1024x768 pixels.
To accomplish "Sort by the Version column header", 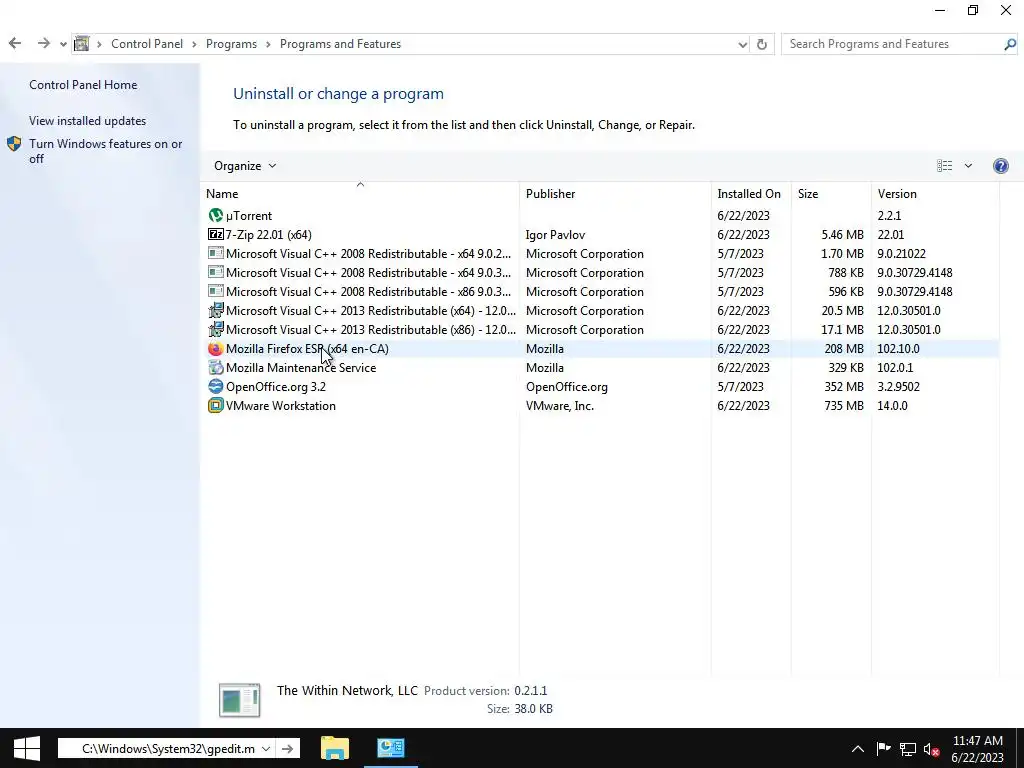I will coord(935,193).
